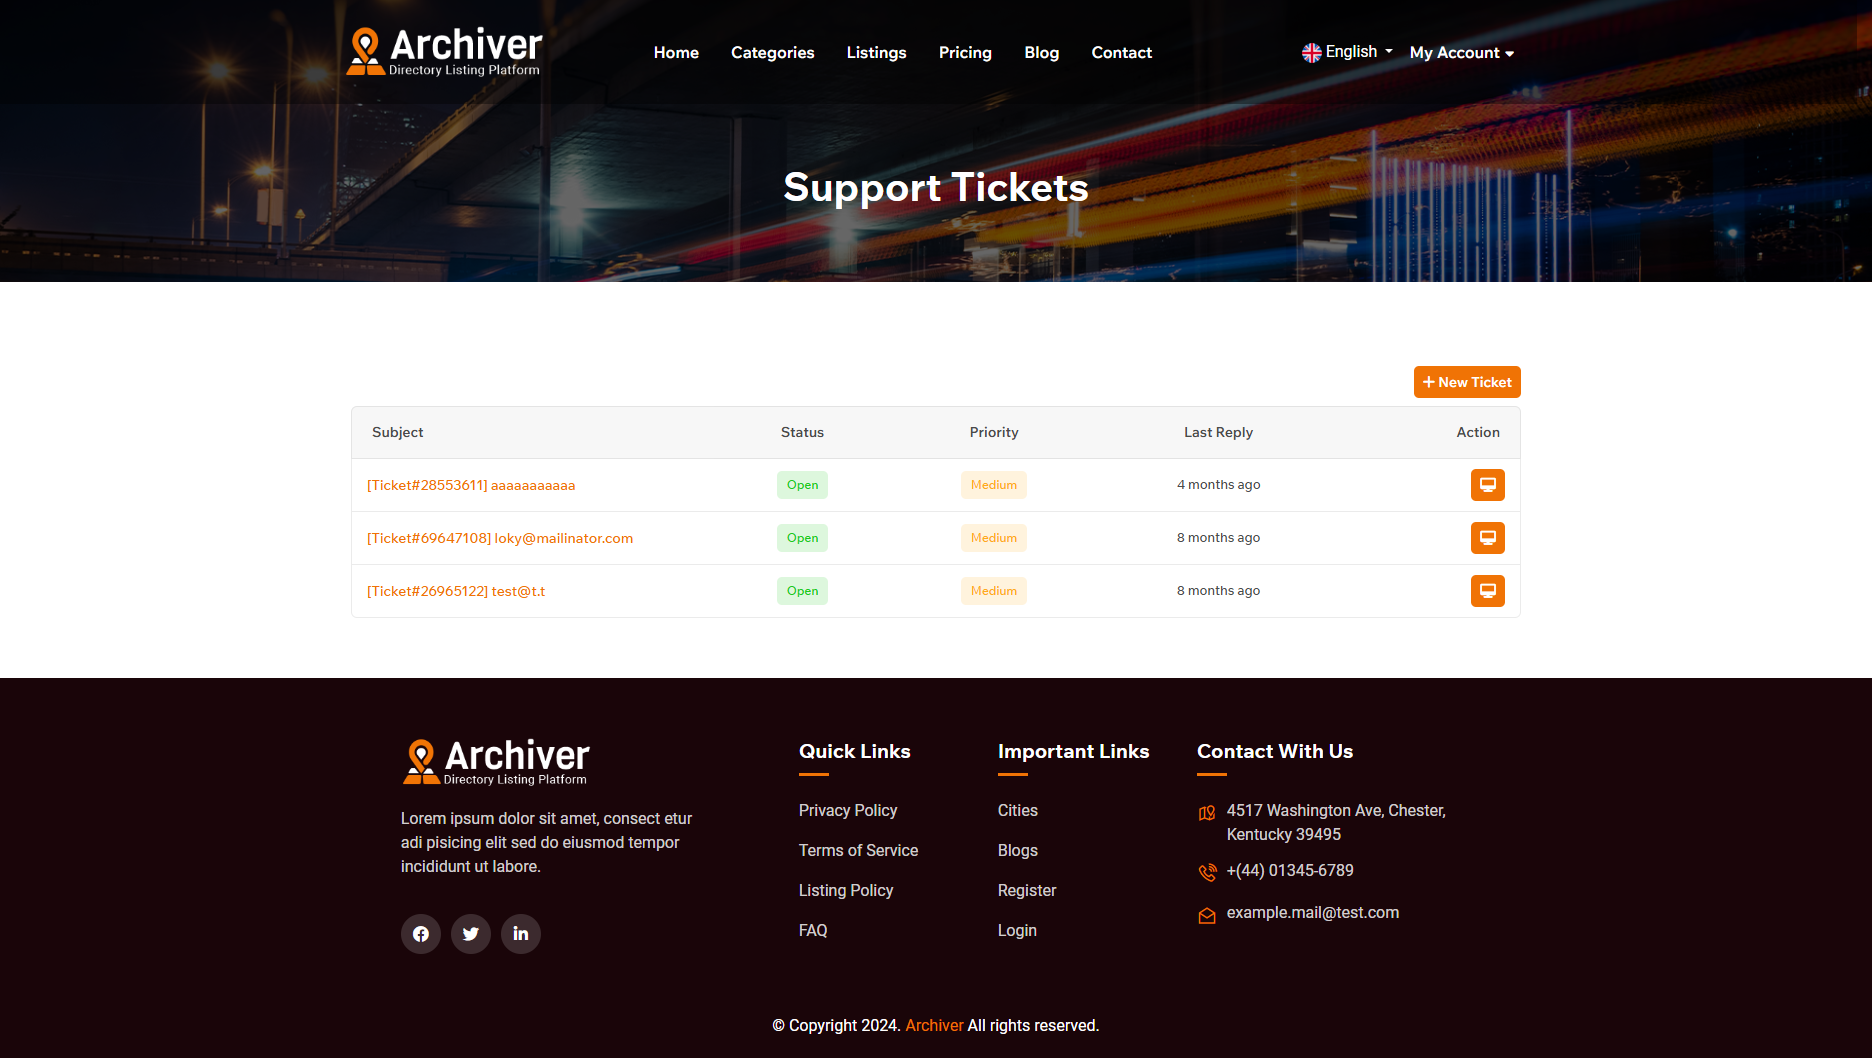Open the FAQ page

pos(813,930)
